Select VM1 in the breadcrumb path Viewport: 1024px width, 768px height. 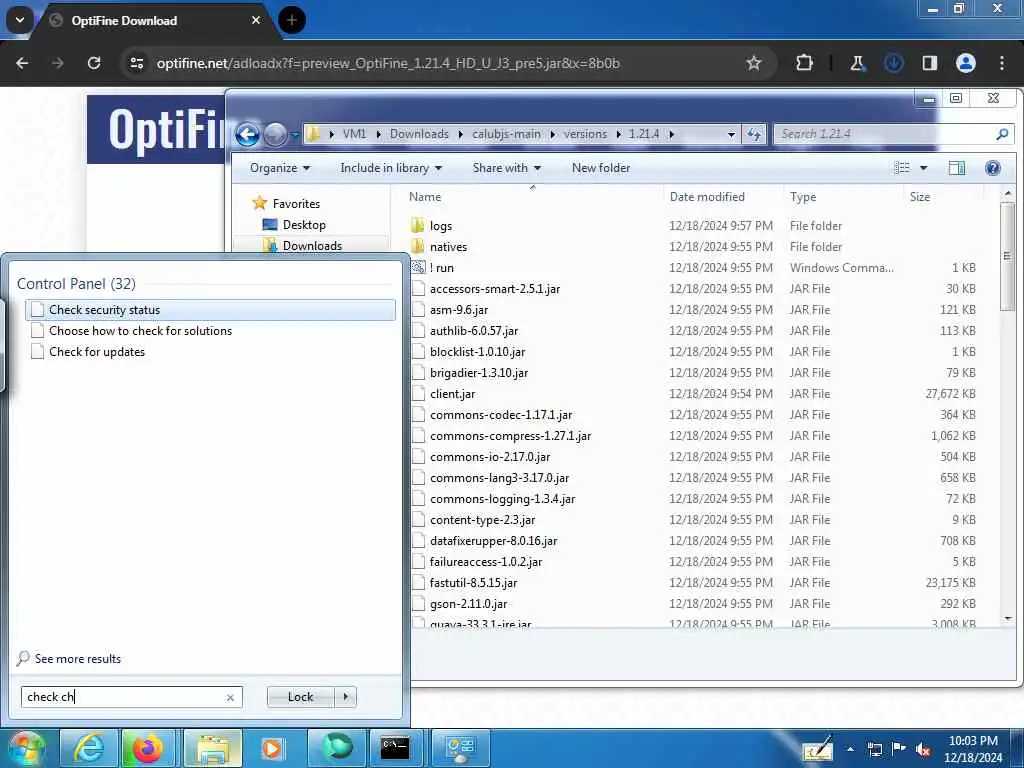coord(354,134)
